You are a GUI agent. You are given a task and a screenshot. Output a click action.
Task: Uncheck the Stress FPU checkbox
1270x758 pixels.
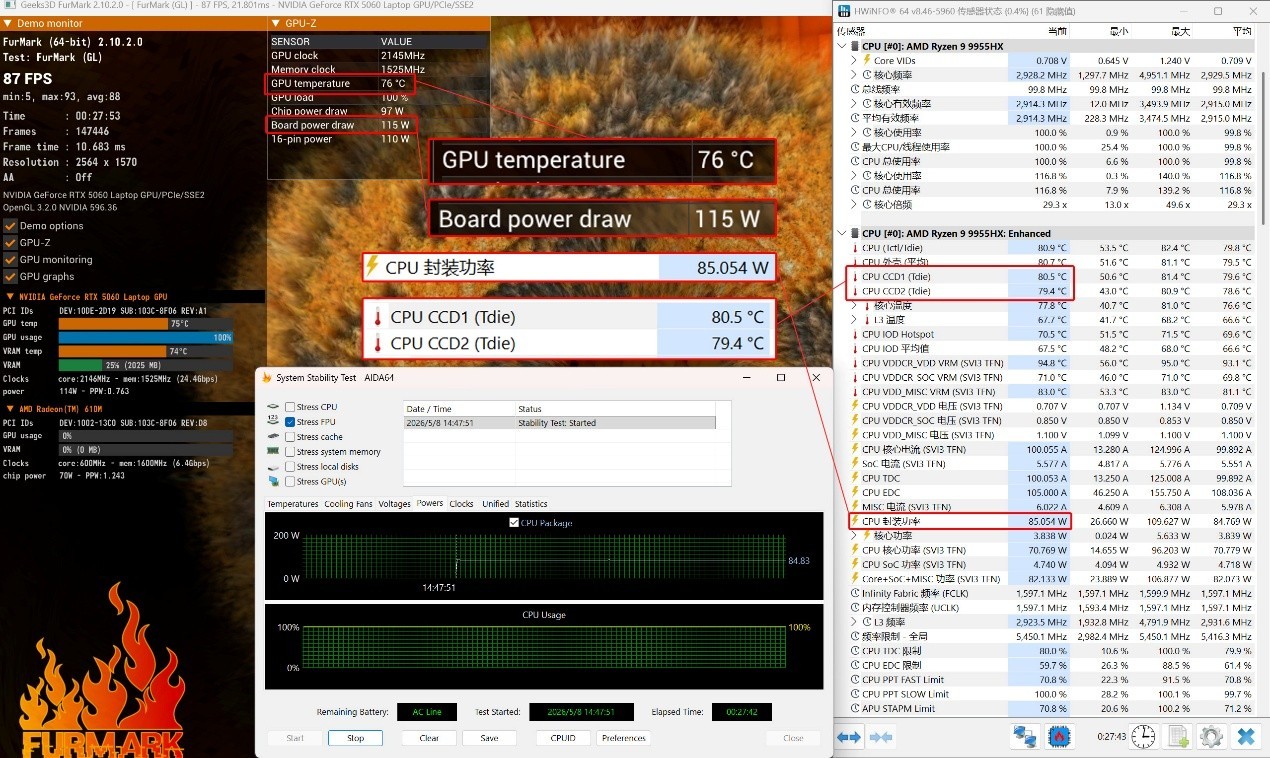tap(290, 422)
